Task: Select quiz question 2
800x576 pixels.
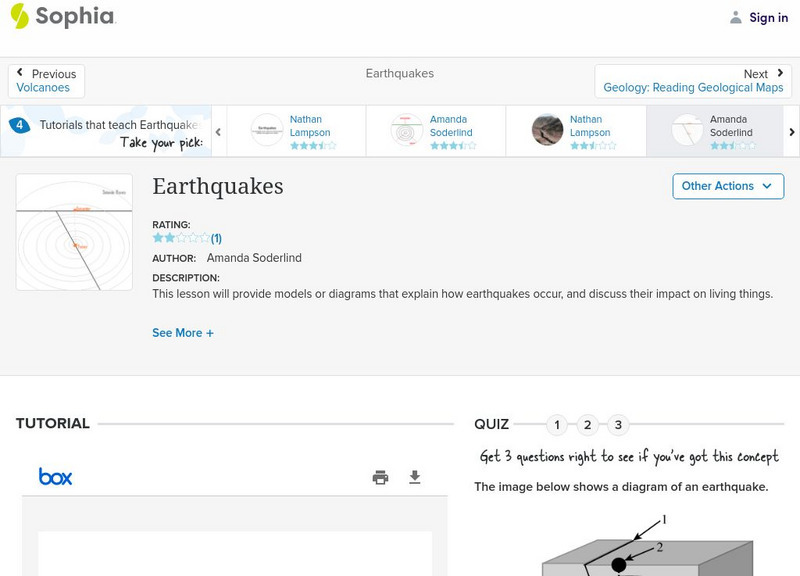Action: pos(588,425)
